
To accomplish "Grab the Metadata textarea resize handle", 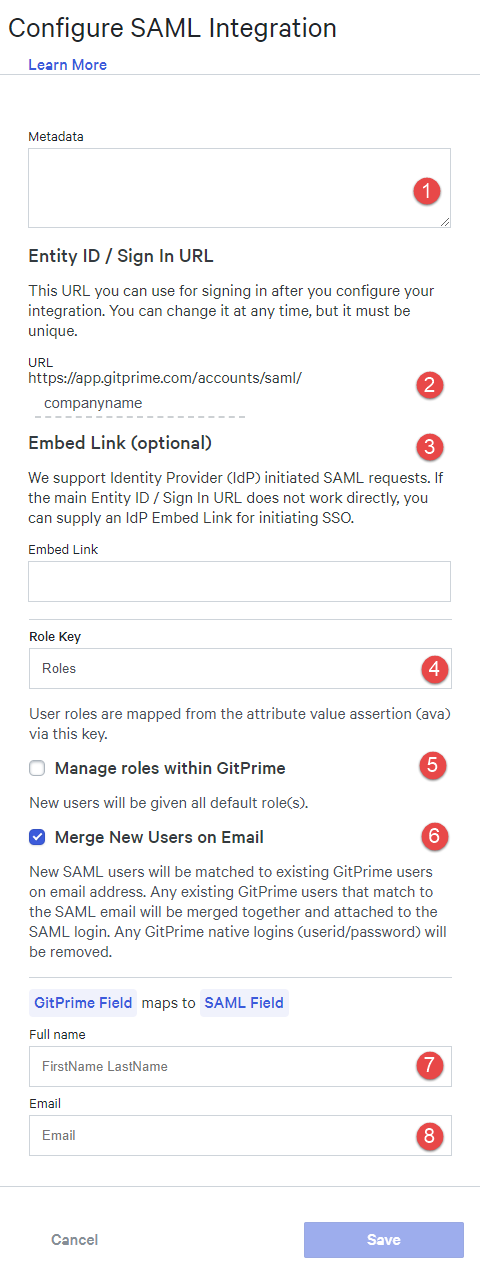I will pyautogui.click(x=445, y=222).
